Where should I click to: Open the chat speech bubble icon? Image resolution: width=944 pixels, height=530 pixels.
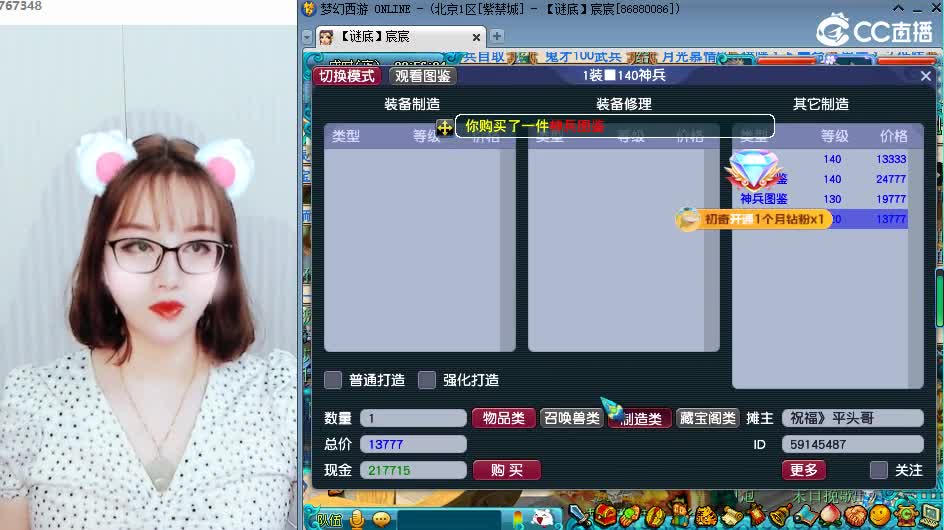point(381,519)
